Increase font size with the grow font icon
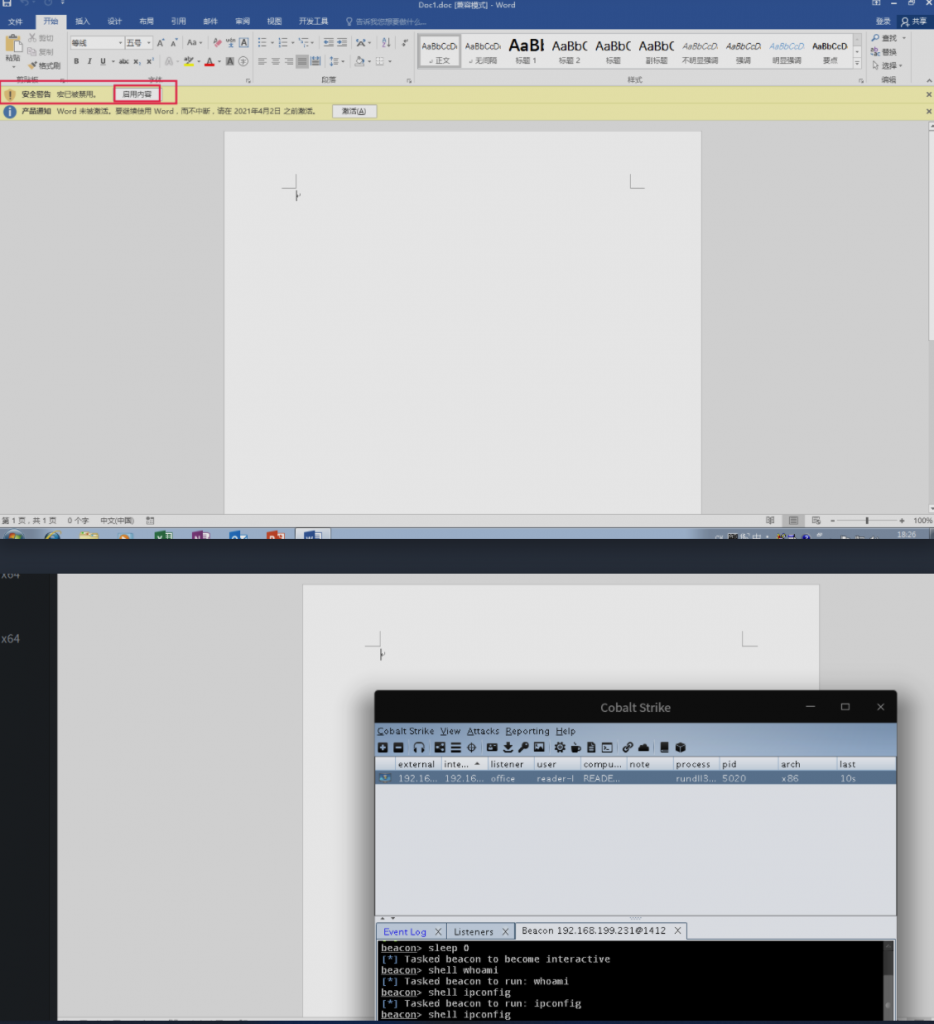 click(161, 42)
